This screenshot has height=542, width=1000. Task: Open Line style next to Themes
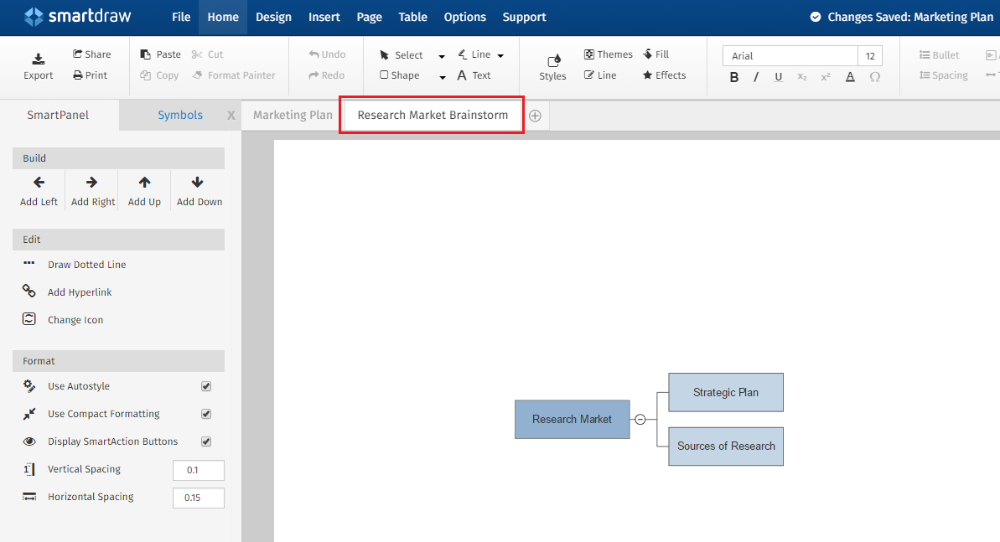click(x=600, y=75)
